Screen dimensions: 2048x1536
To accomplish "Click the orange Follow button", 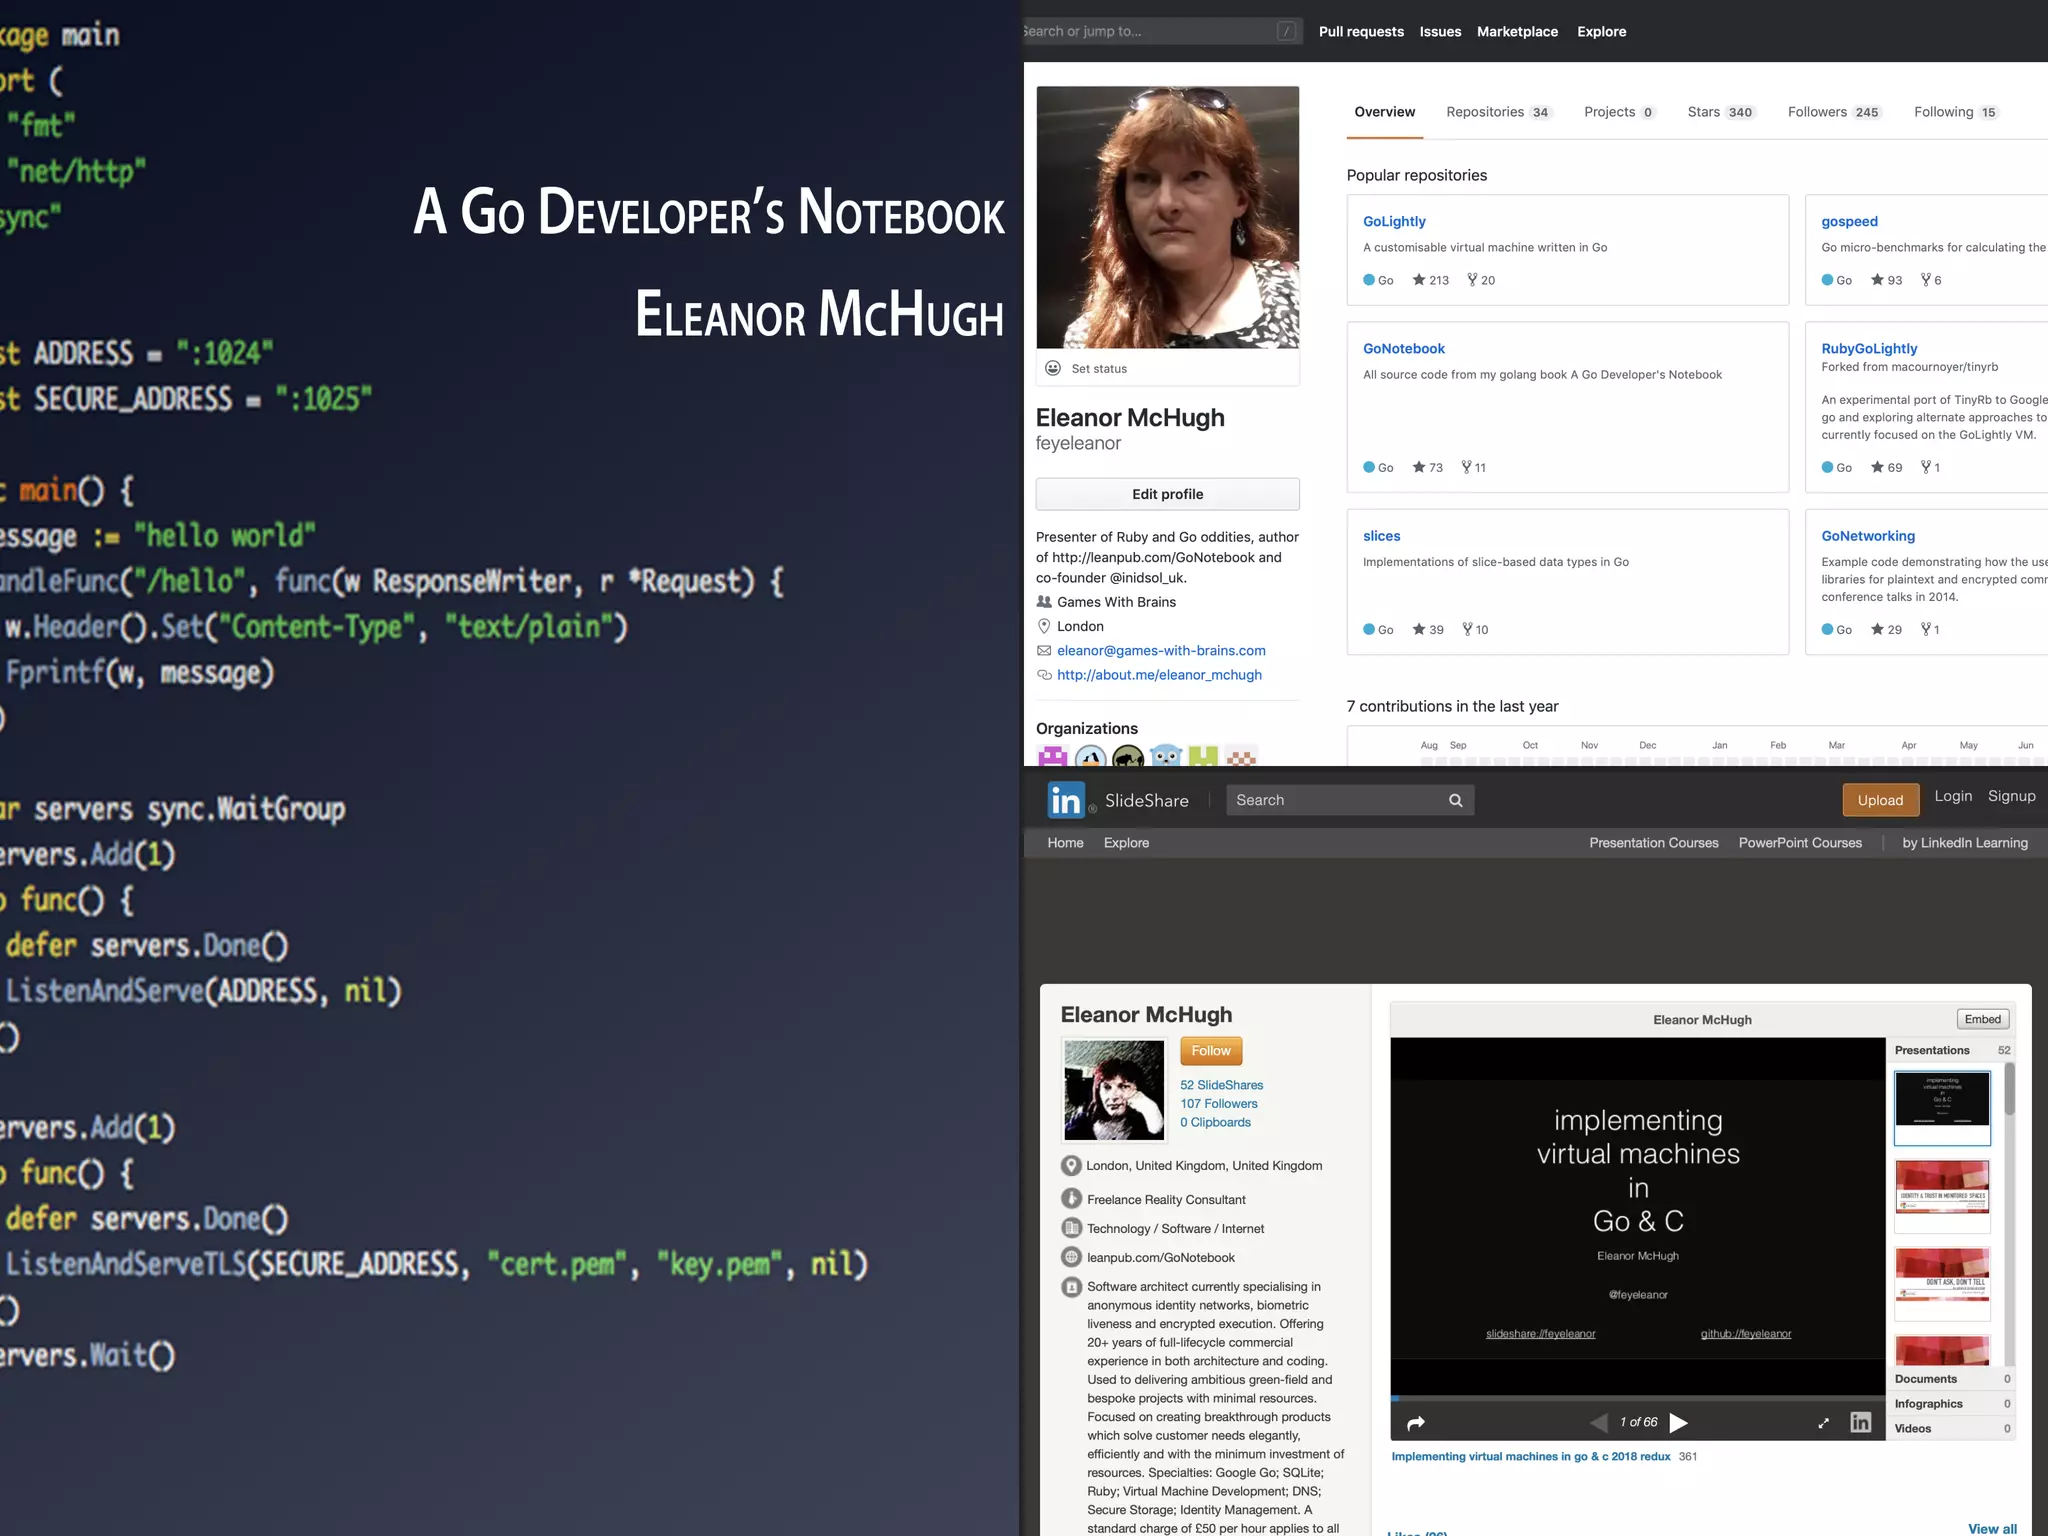I will pyautogui.click(x=1210, y=1050).
